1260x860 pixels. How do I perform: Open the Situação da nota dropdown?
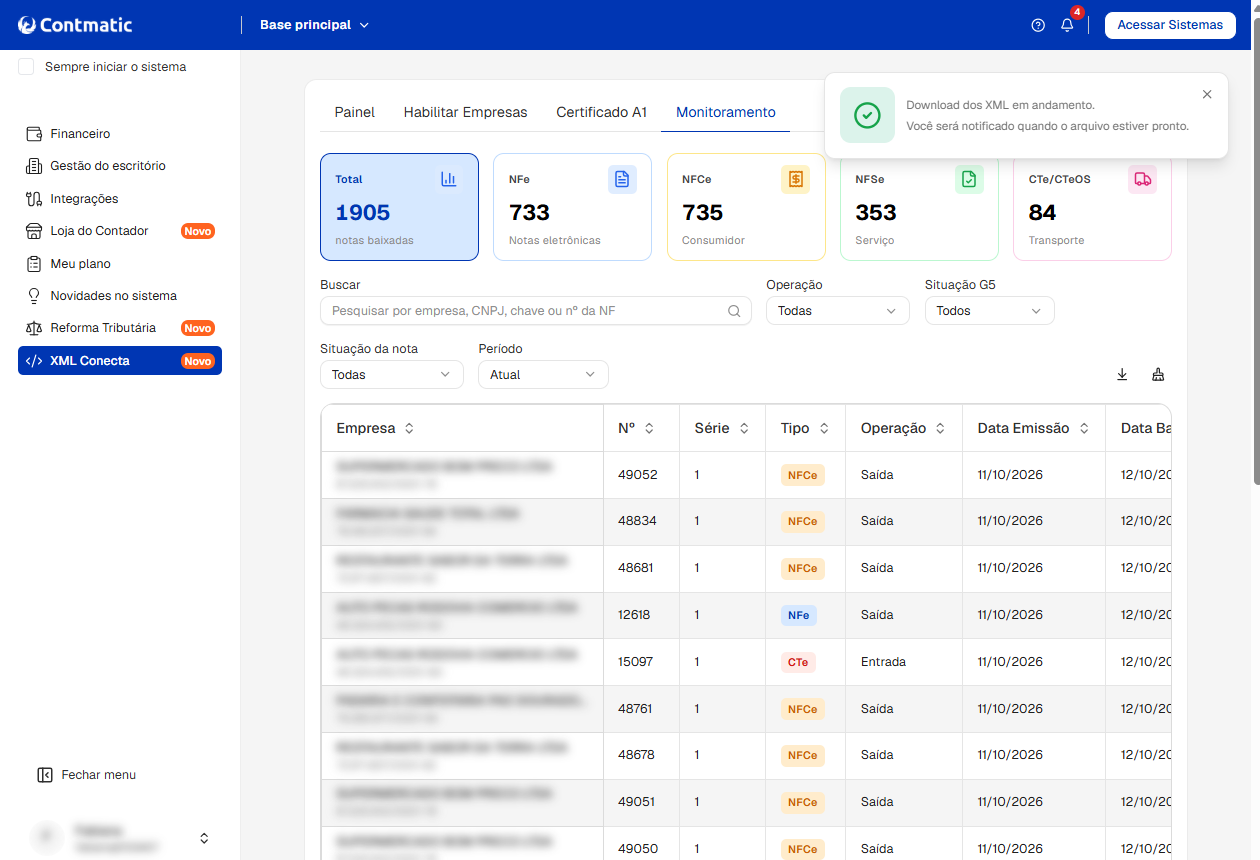point(392,375)
